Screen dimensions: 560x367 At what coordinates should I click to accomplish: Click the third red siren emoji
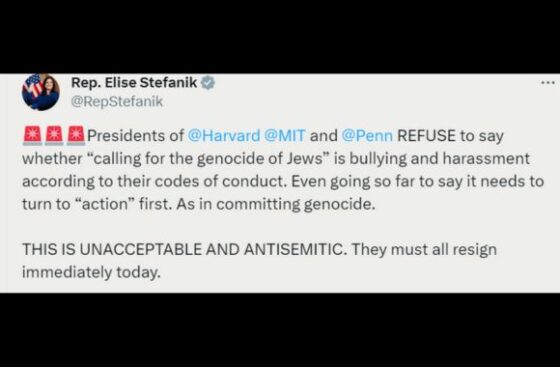point(76,136)
